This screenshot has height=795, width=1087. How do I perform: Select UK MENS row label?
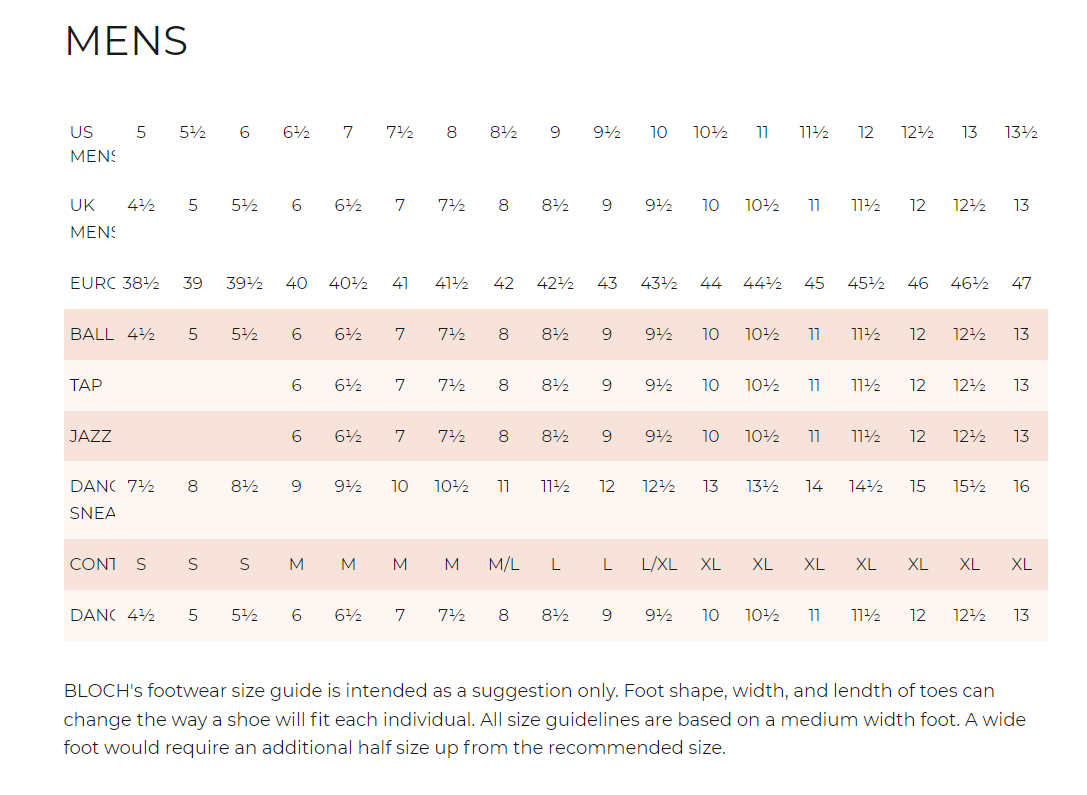tap(92, 218)
